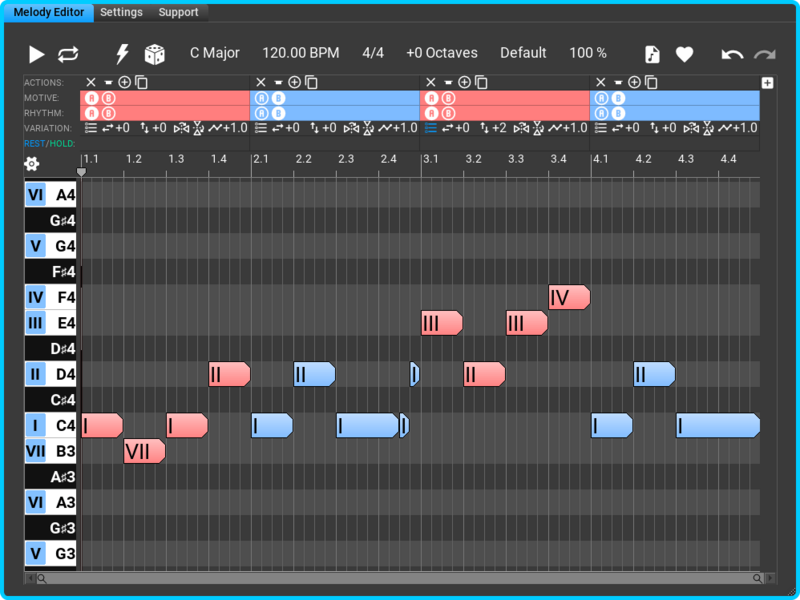This screenshot has width=800, height=600.
Task: Switch to the Melody Editor tab
Action: click(48, 12)
